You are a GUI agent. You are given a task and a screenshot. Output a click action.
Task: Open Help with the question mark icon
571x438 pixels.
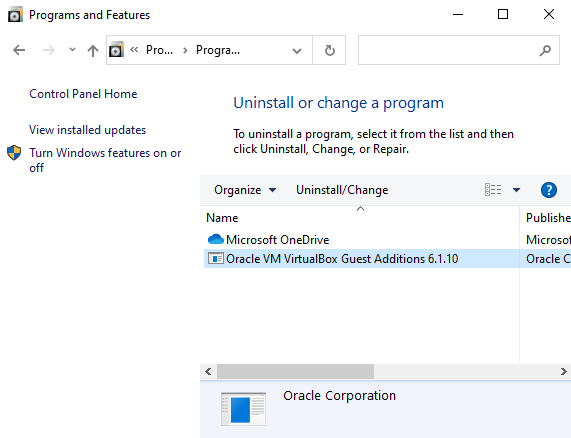[x=549, y=190]
